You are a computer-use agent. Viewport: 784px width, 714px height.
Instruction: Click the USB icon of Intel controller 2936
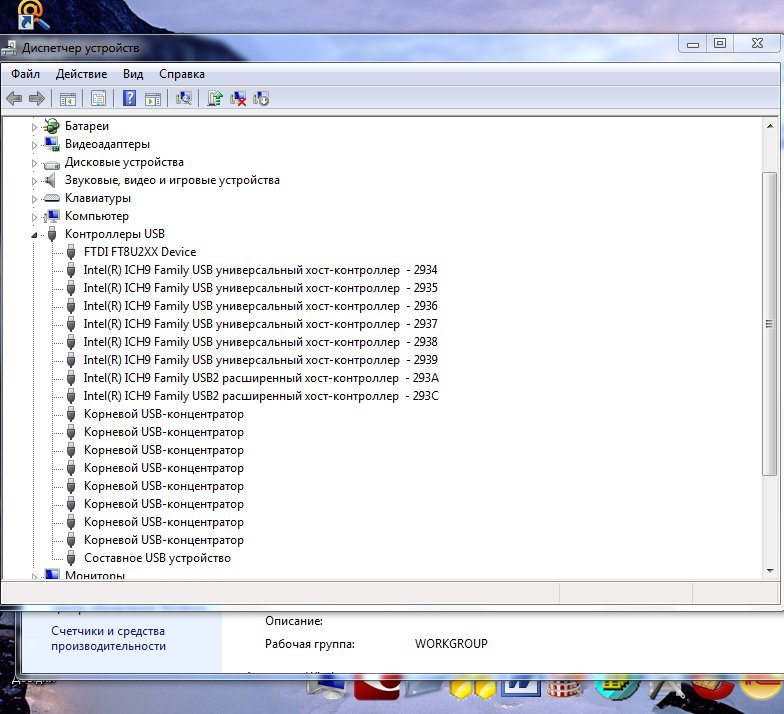71,306
